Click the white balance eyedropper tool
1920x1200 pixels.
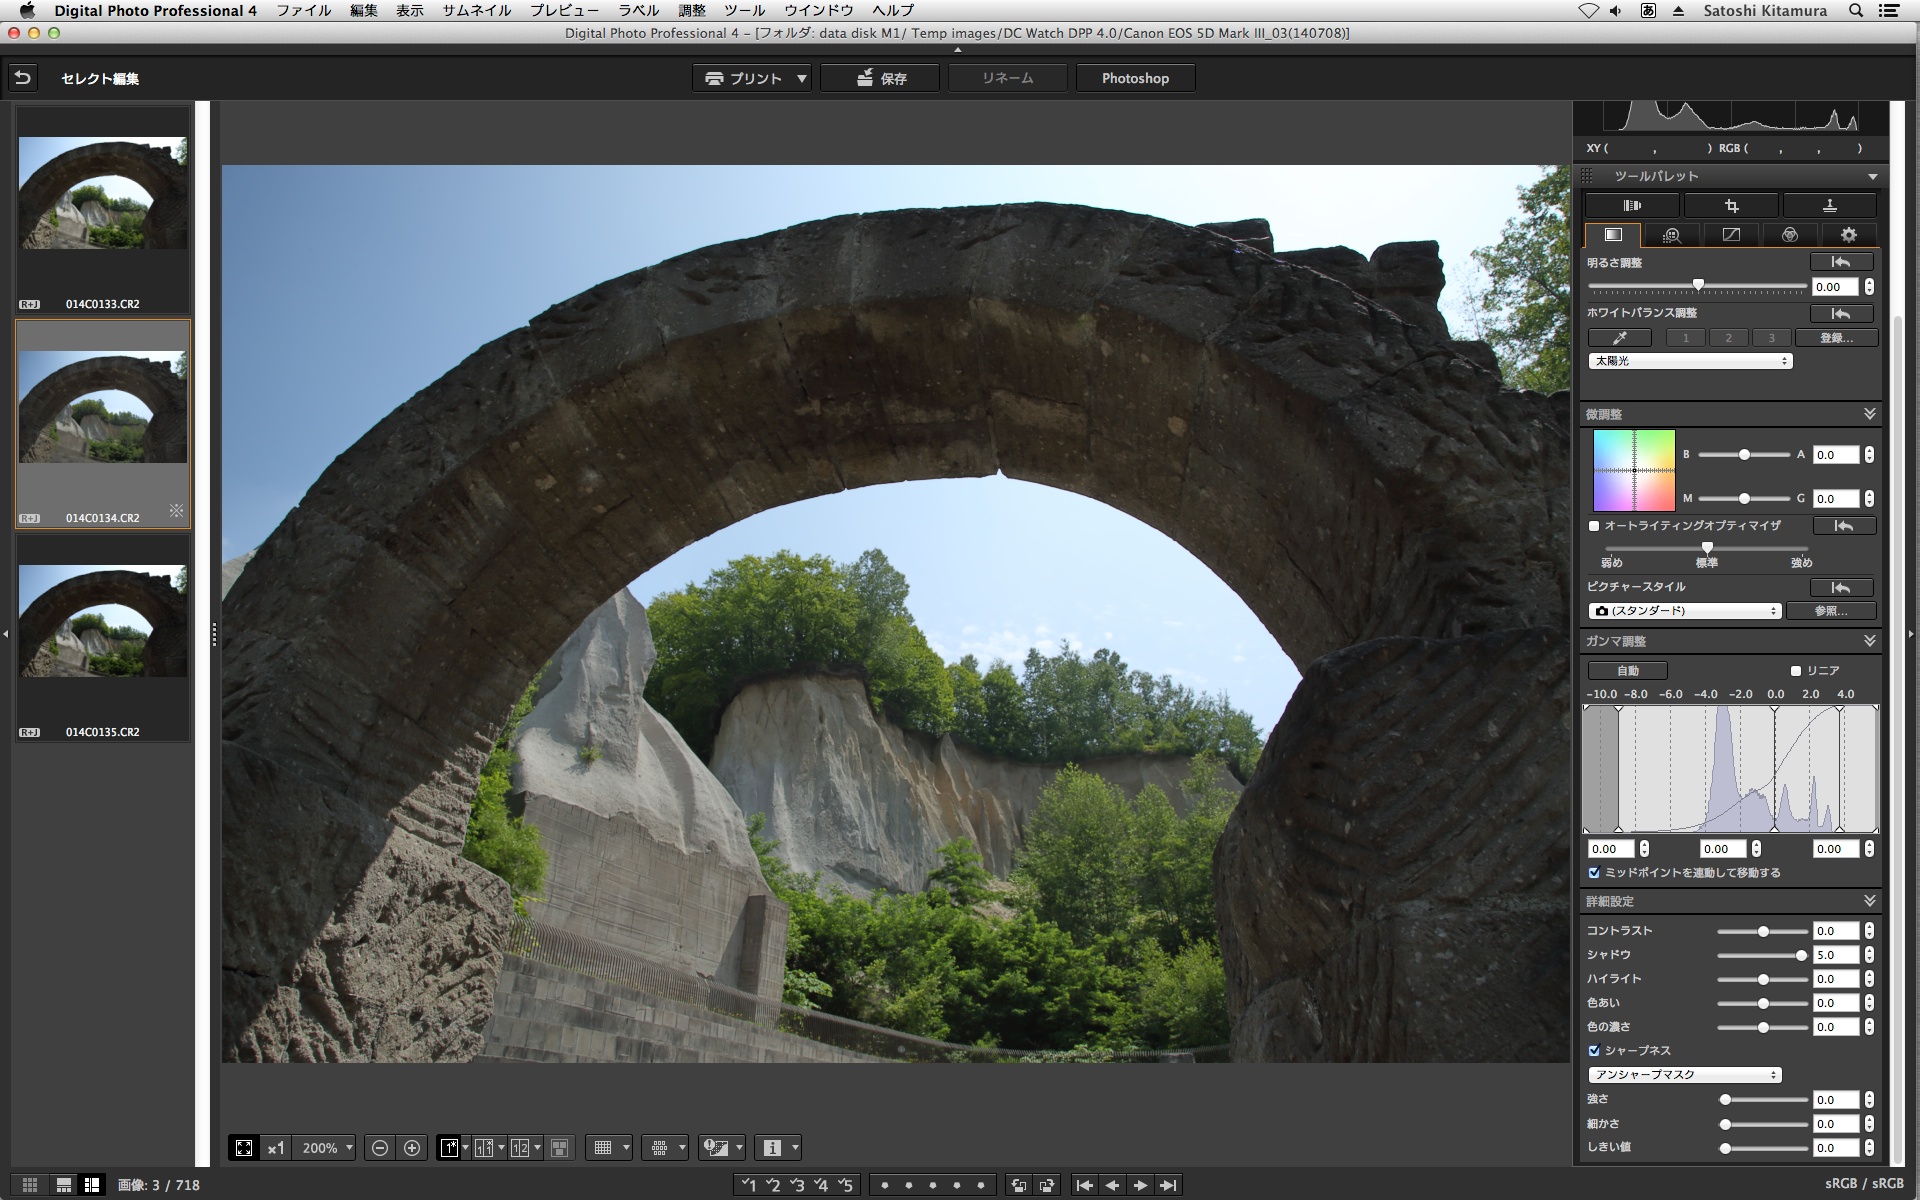click(1619, 338)
